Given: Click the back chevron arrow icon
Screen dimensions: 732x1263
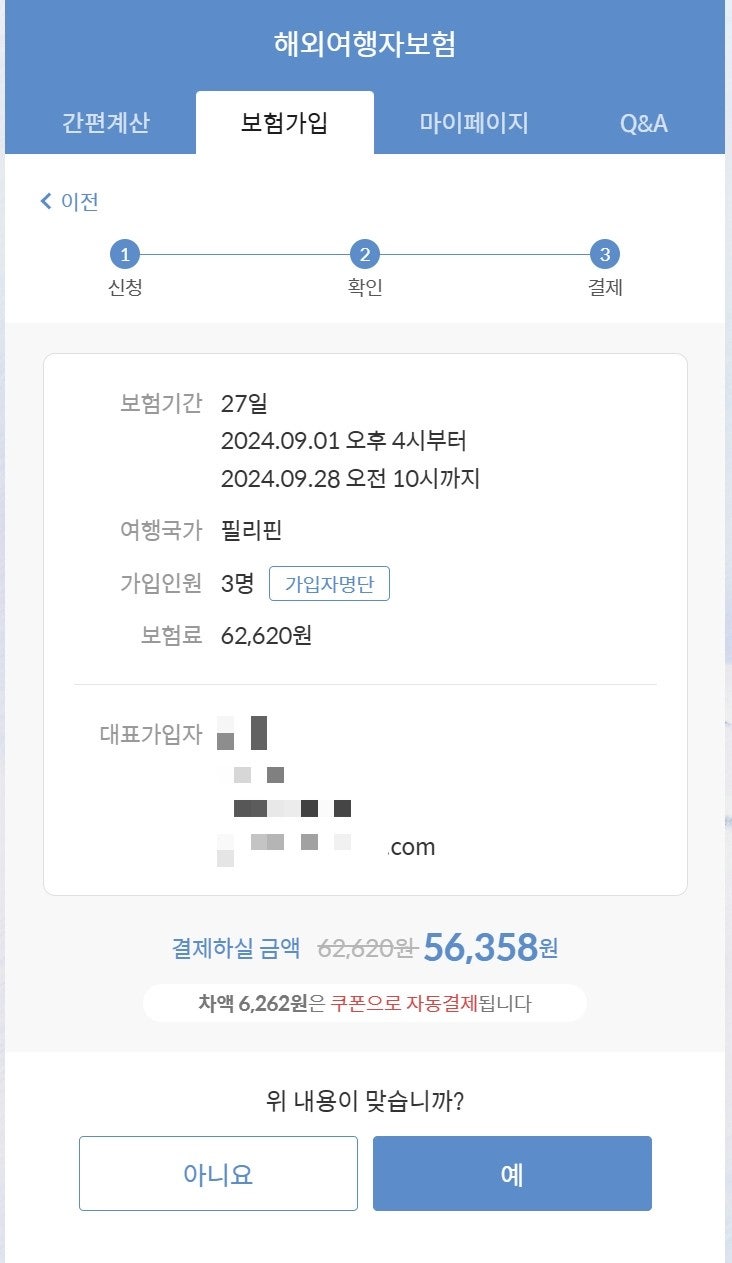Looking at the screenshot, I should pyautogui.click(x=45, y=201).
